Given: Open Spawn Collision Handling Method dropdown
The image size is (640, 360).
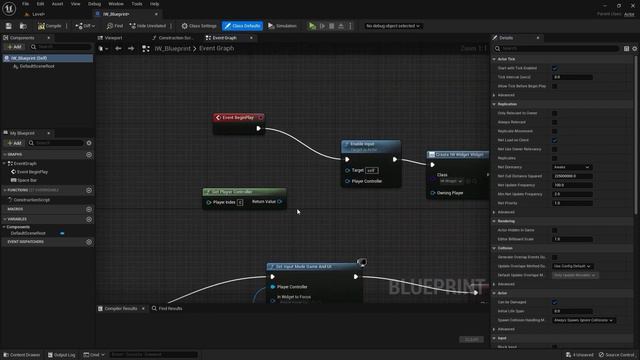Looking at the screenshot, I should (584, 320).
